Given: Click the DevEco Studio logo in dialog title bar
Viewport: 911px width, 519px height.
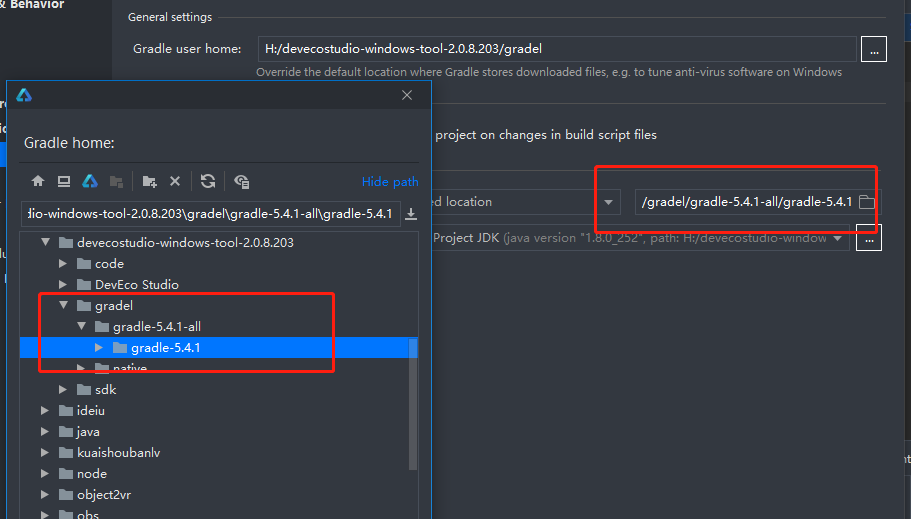Looking at the screenshot, I should [24, 95].
